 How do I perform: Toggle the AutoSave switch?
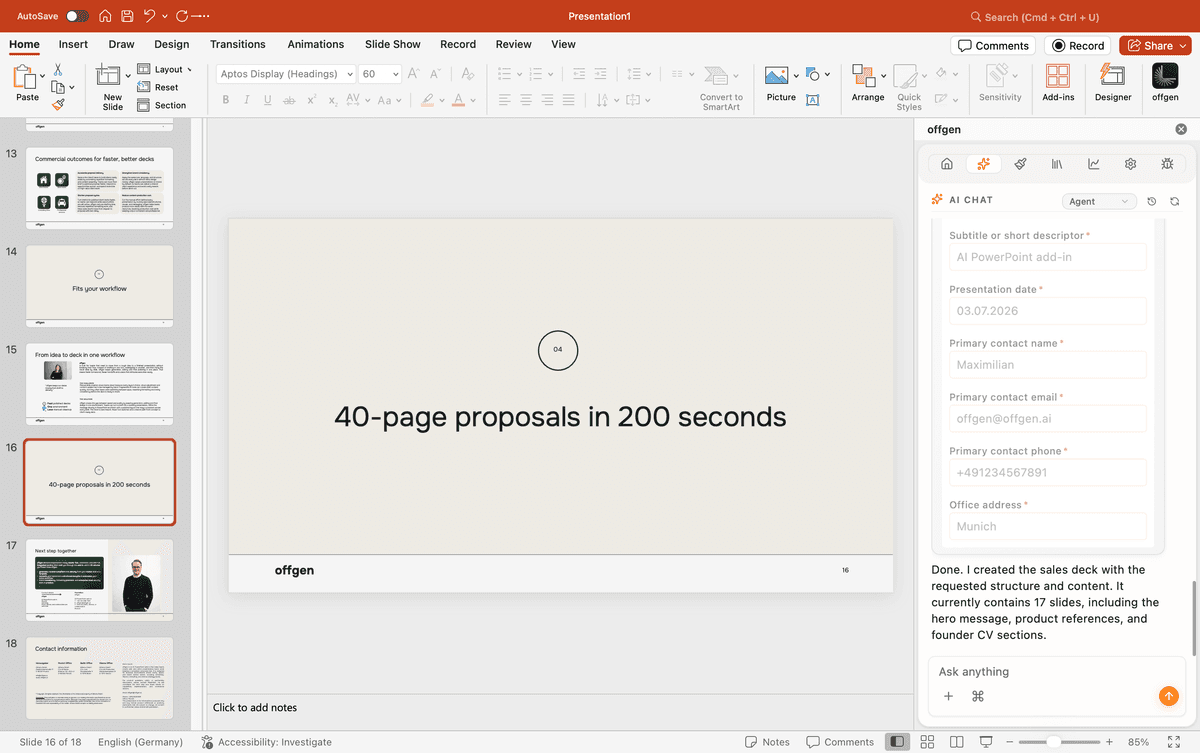[x=77, y=16]
